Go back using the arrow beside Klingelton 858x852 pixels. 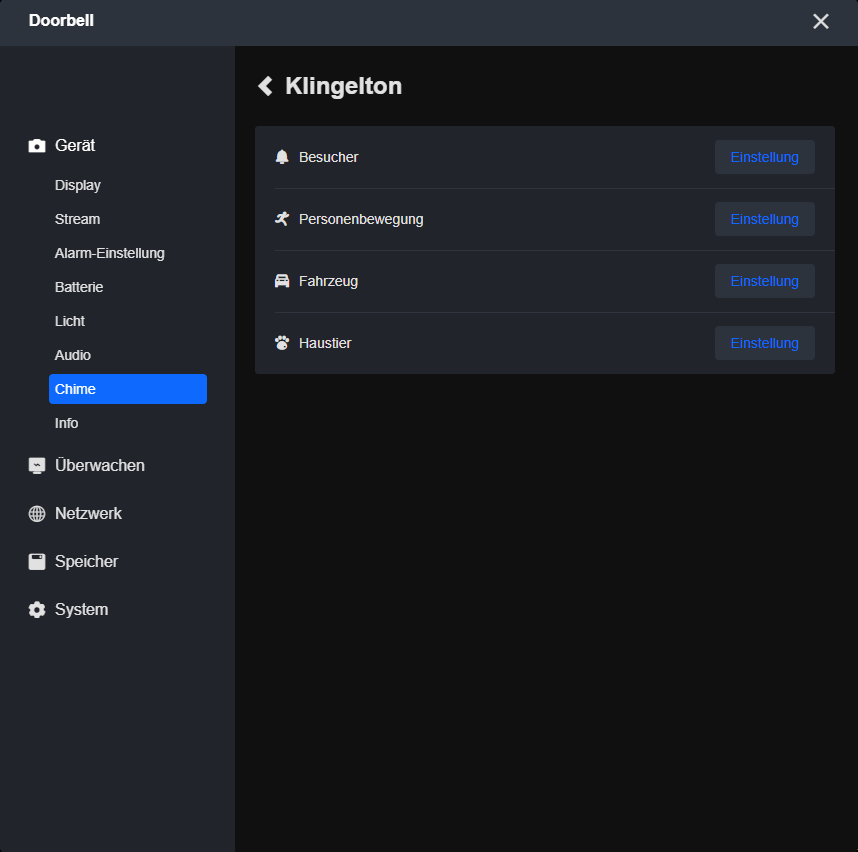pyautogui.click(x=265, y=86)
